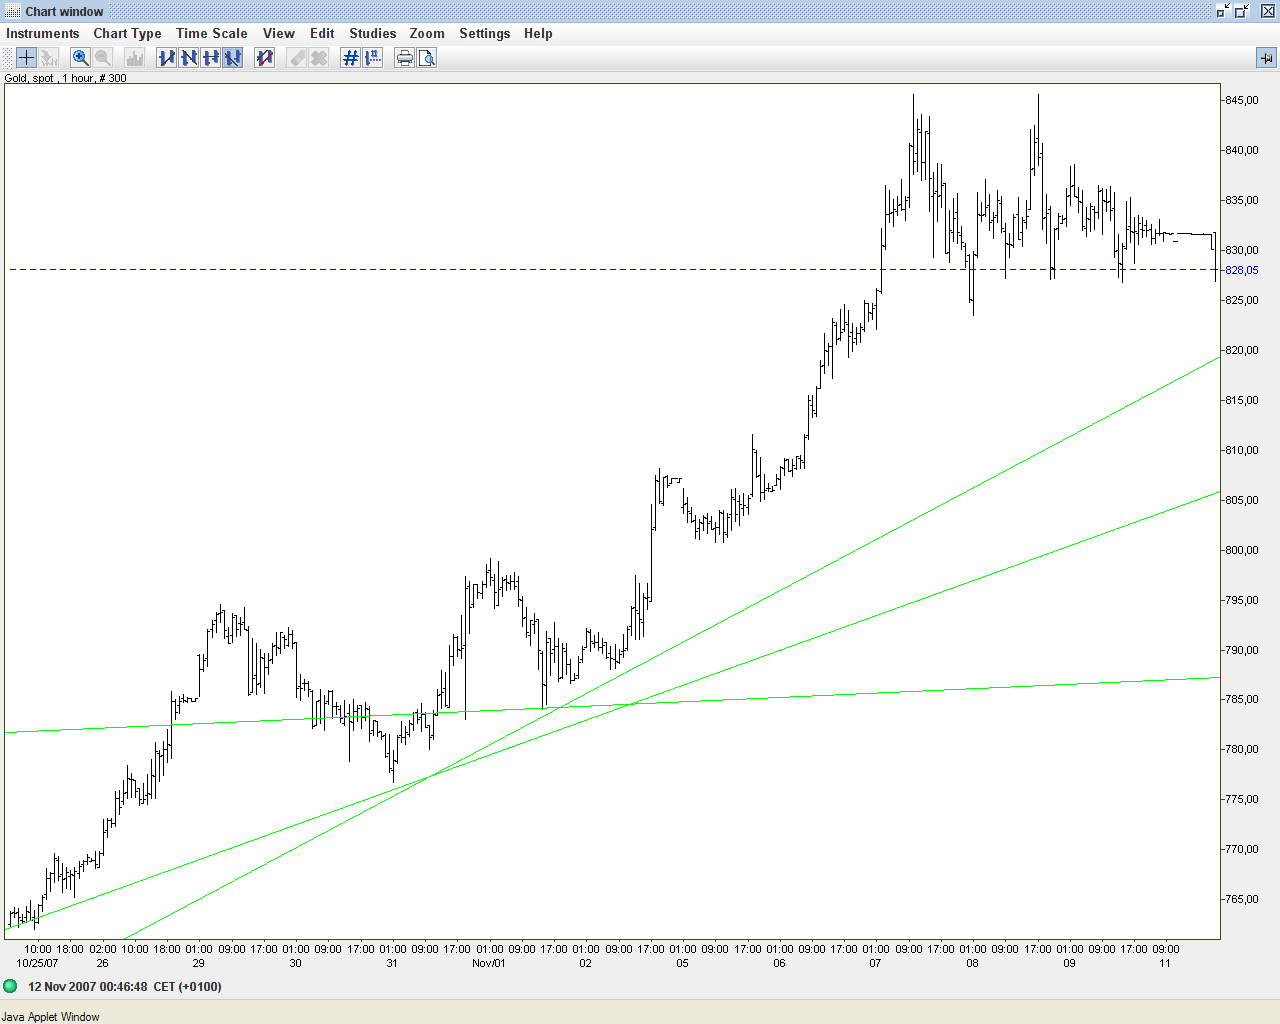Toggle the solid grid hash icon
This screenshot has width=1280, height=1024.
click(x=351, y=58)
